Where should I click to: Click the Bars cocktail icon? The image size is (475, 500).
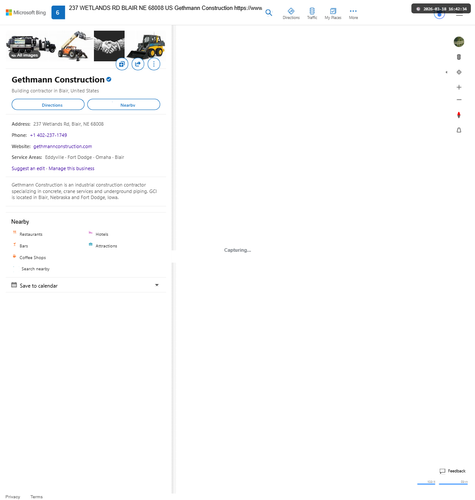tap(14, 245)
